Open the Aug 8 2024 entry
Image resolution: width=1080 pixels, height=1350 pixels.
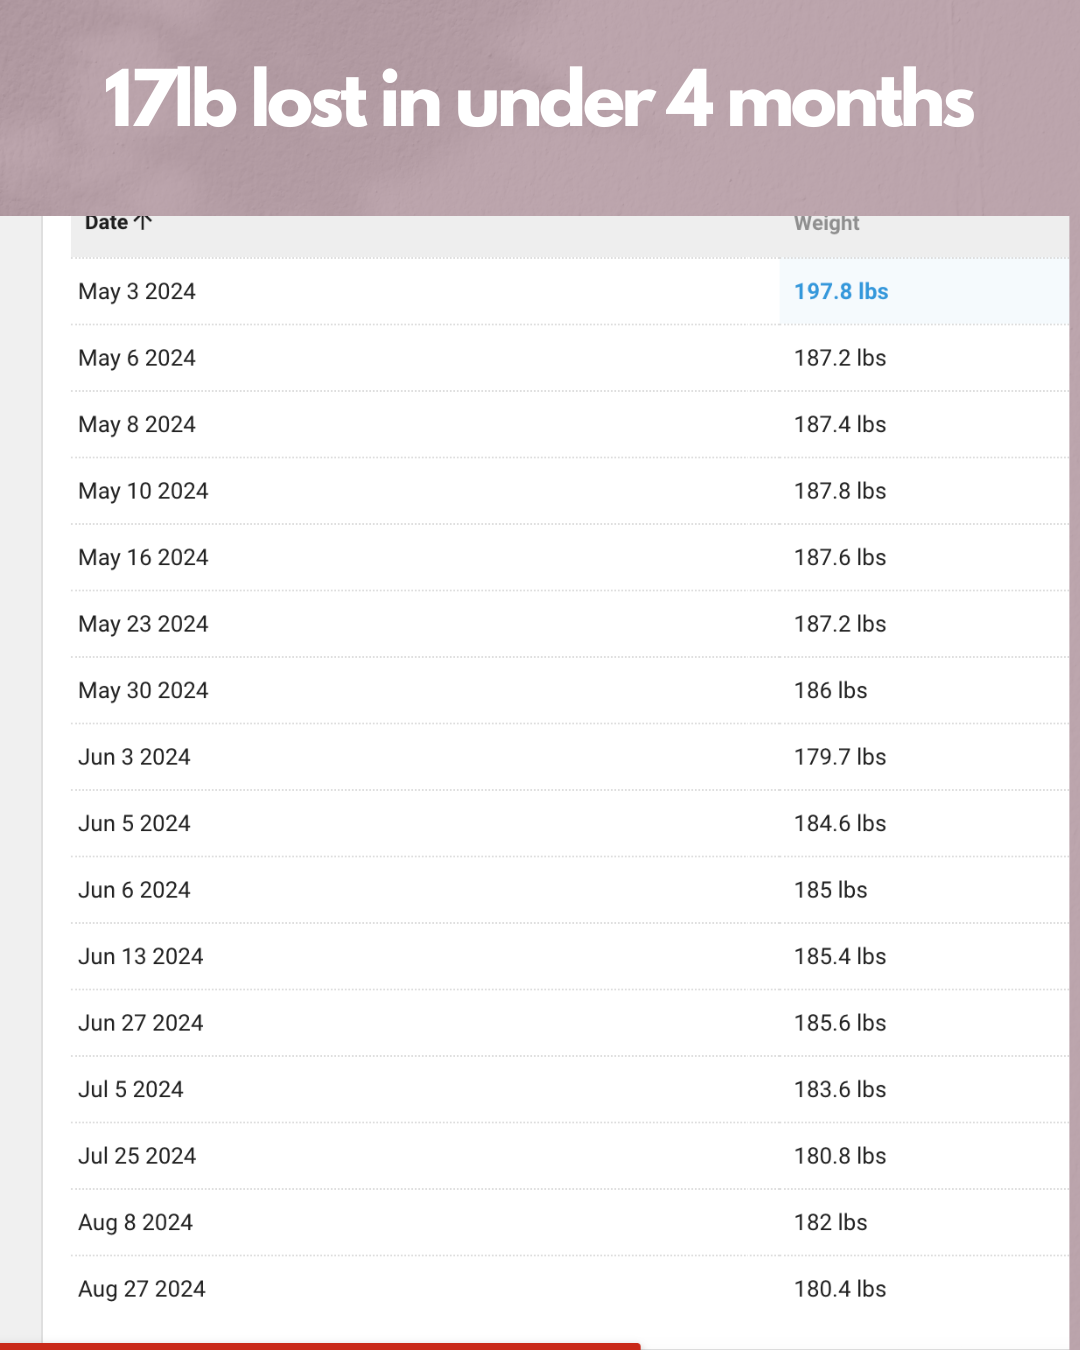[x=135, y=1223]
